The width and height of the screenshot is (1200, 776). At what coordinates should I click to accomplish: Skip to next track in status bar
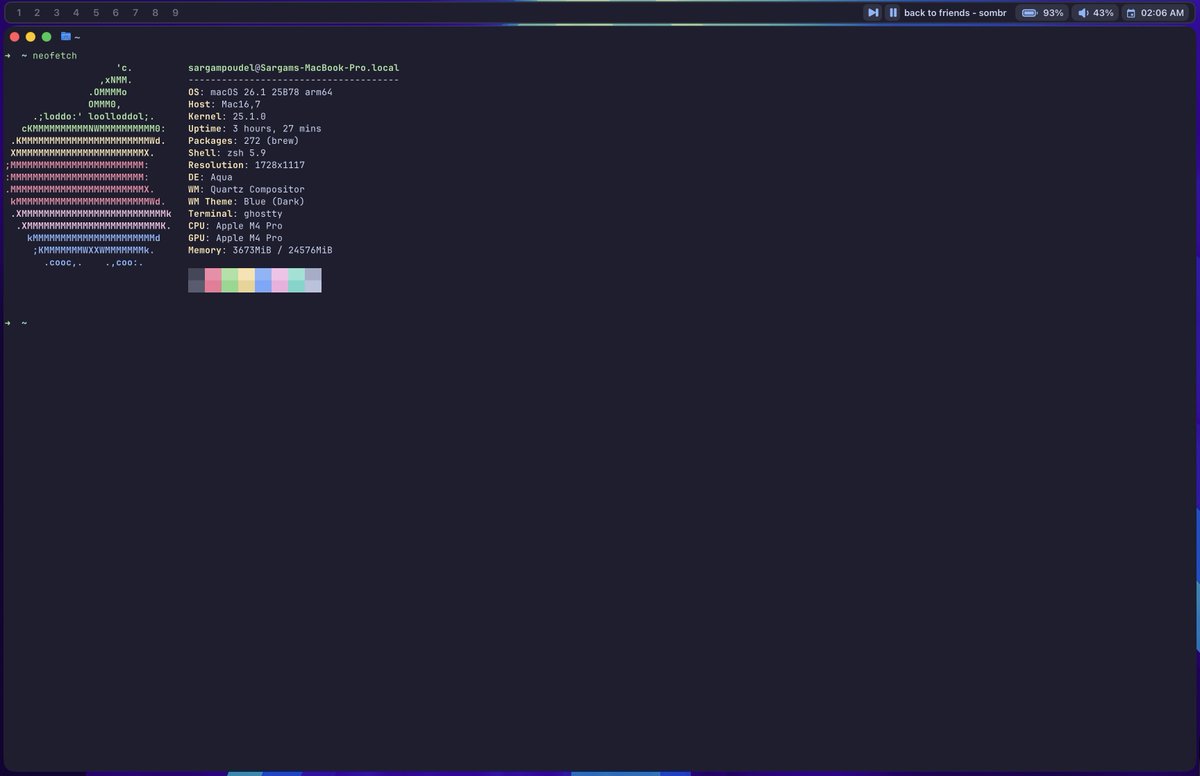[873, 13]
